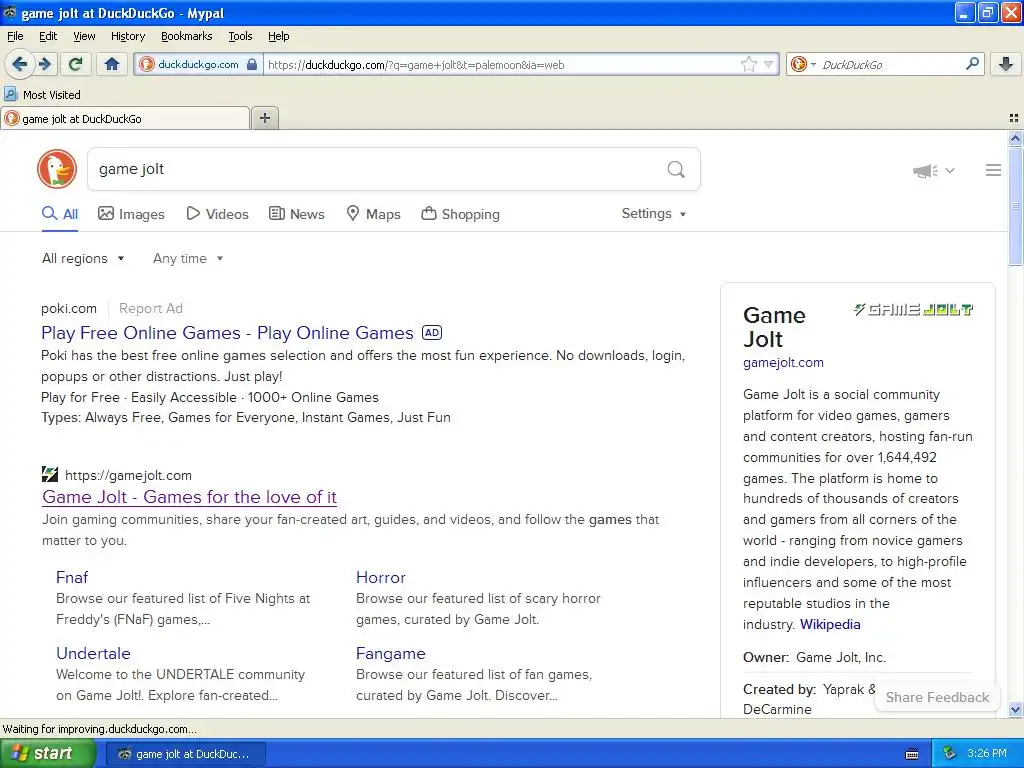Open the Fangame sitelink
The image size is (1024, 768).
[x=391, y=653]
